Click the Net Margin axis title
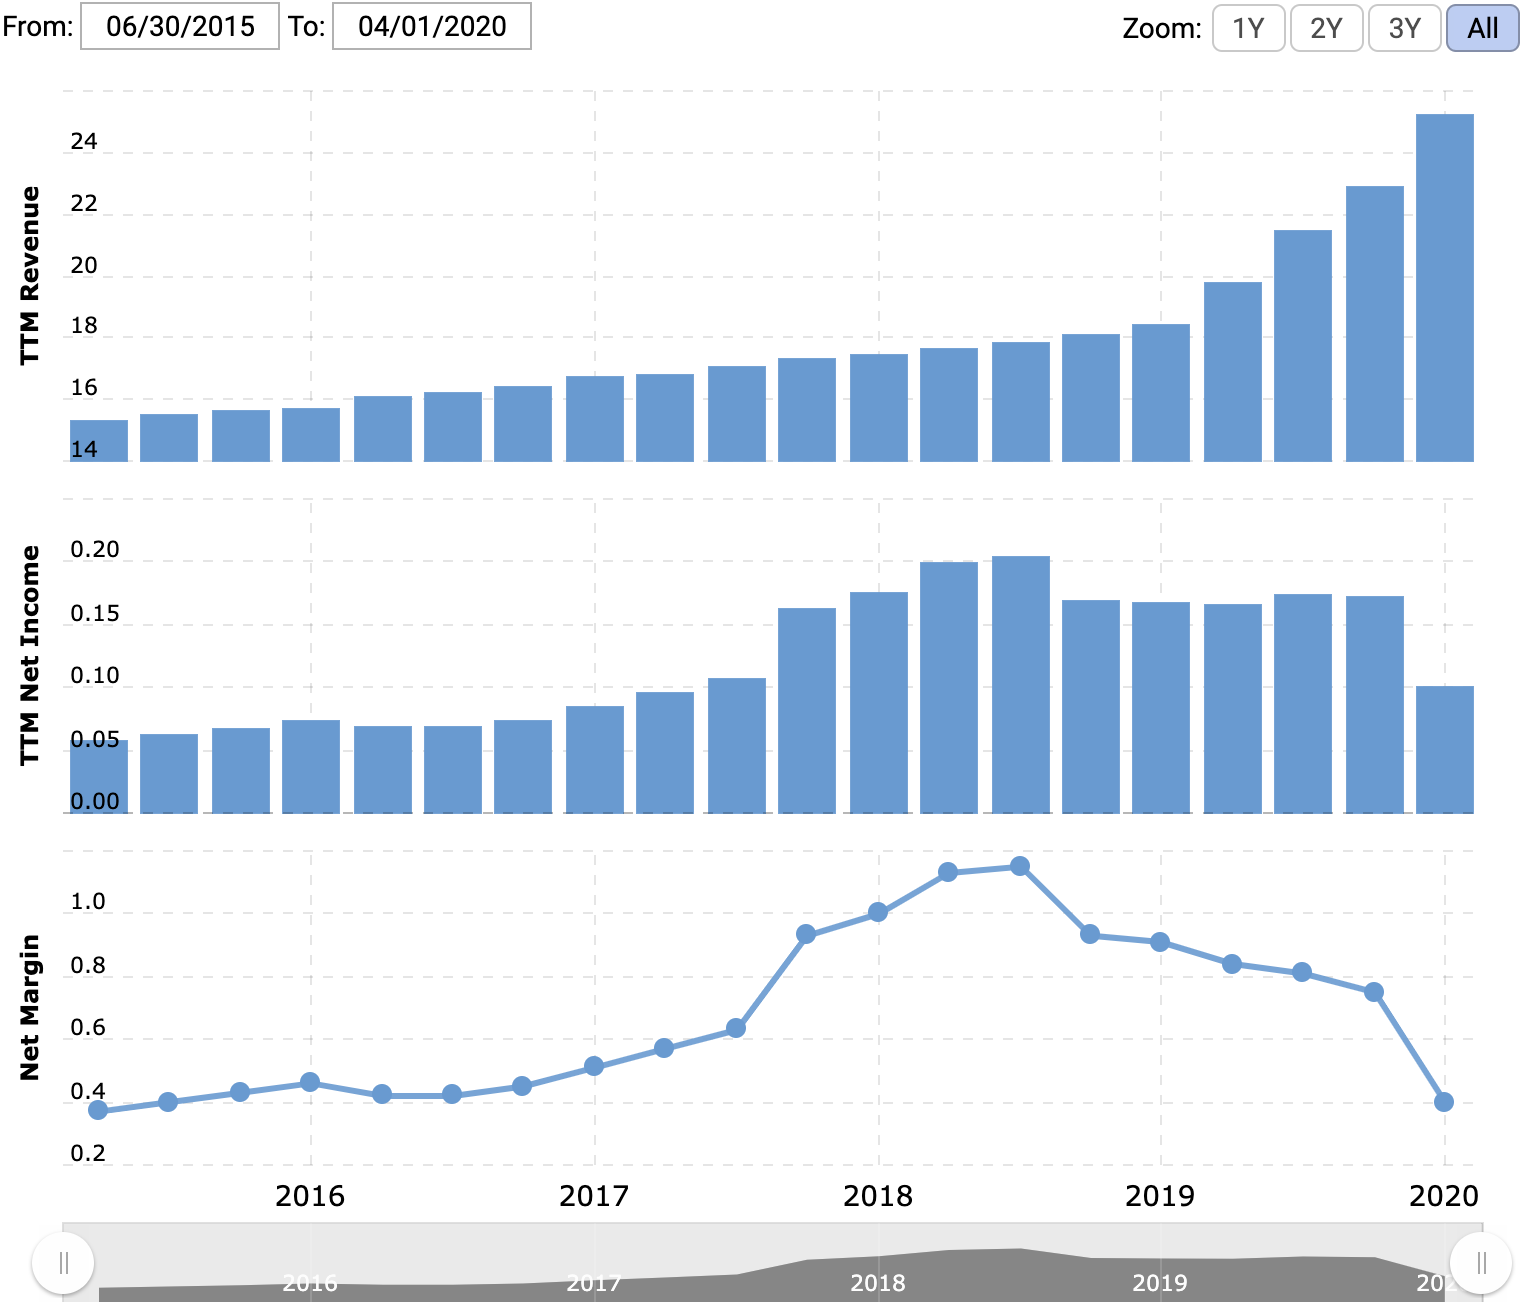The image size is (1524, 1306). 30,1007
